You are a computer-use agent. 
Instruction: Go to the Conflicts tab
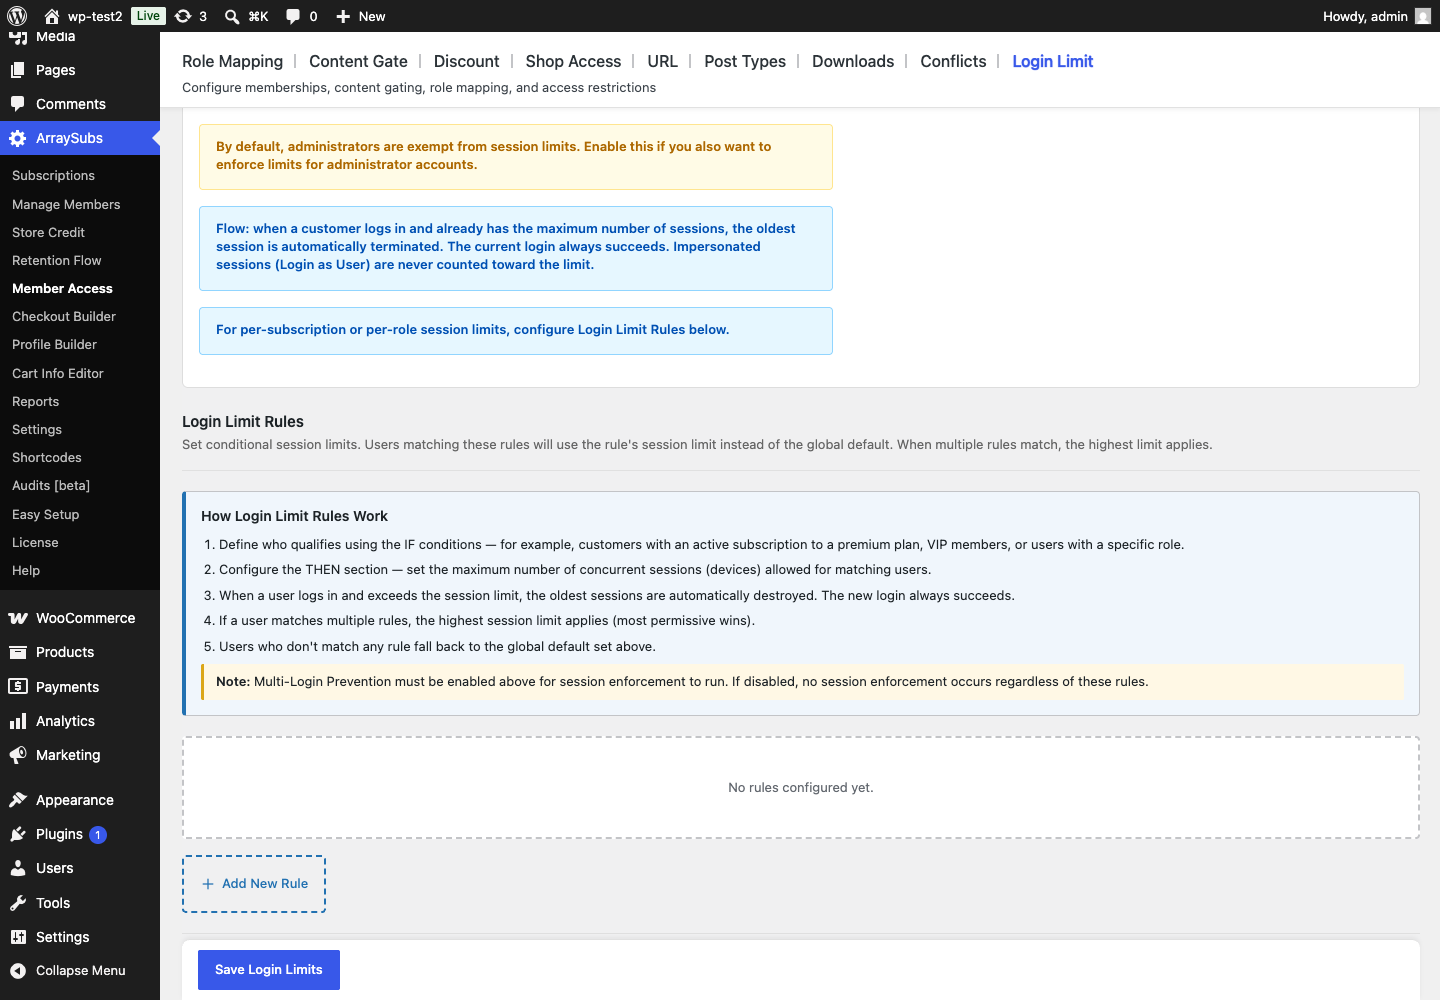coord(953,61)
